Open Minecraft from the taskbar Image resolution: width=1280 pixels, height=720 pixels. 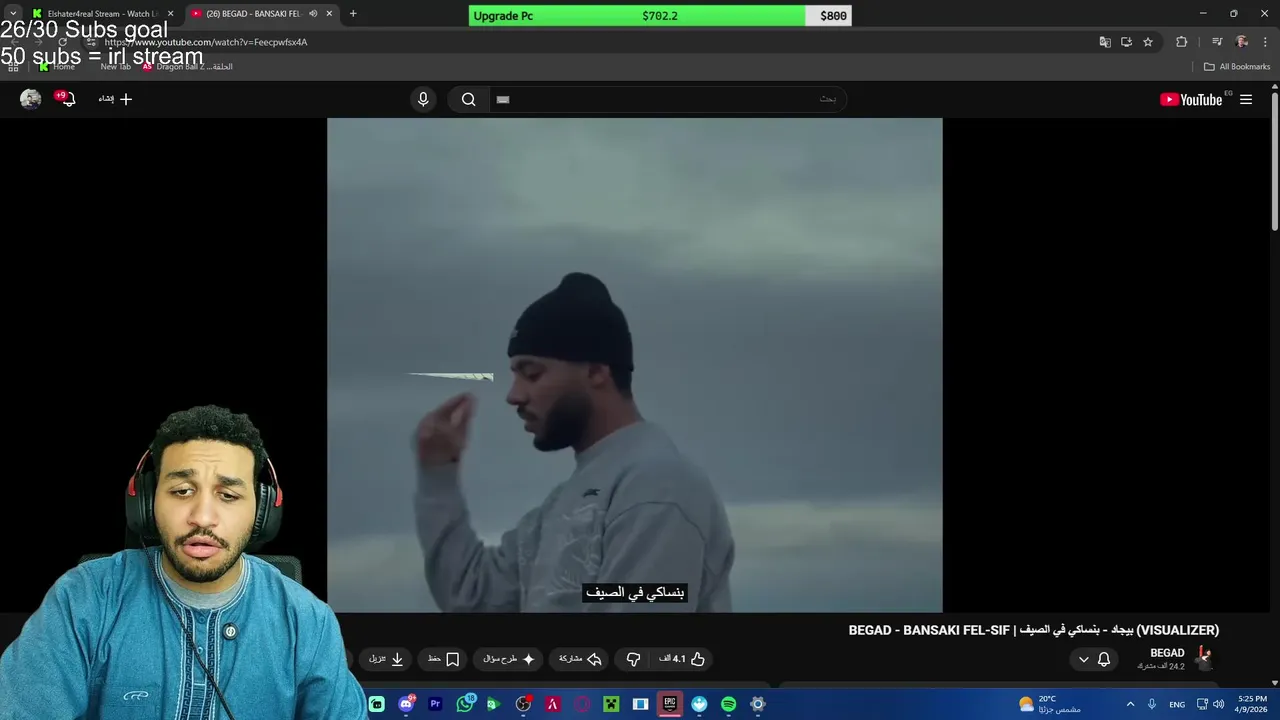click(x=611, y=704)
